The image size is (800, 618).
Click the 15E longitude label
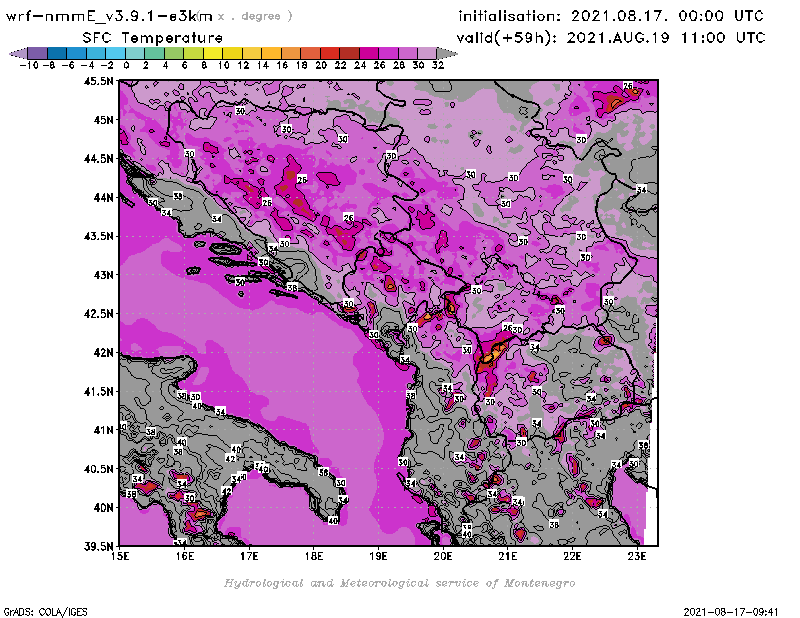(x=120, y=556)
